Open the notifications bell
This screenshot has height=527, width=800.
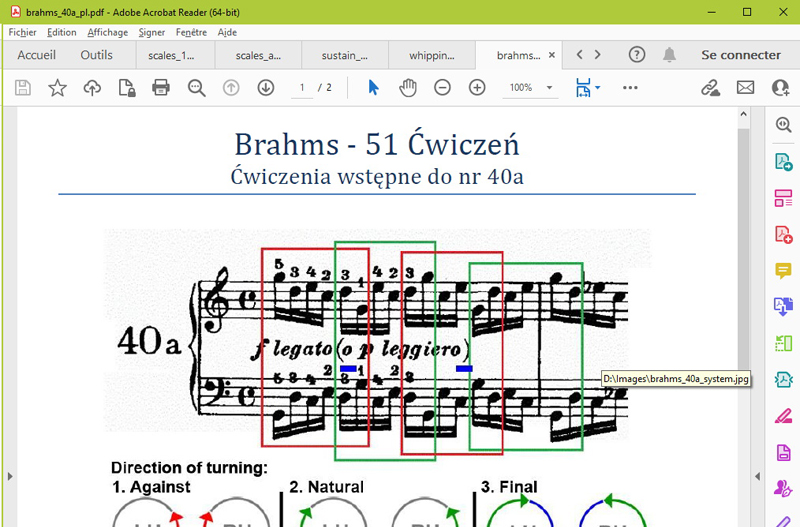(669, 55)
